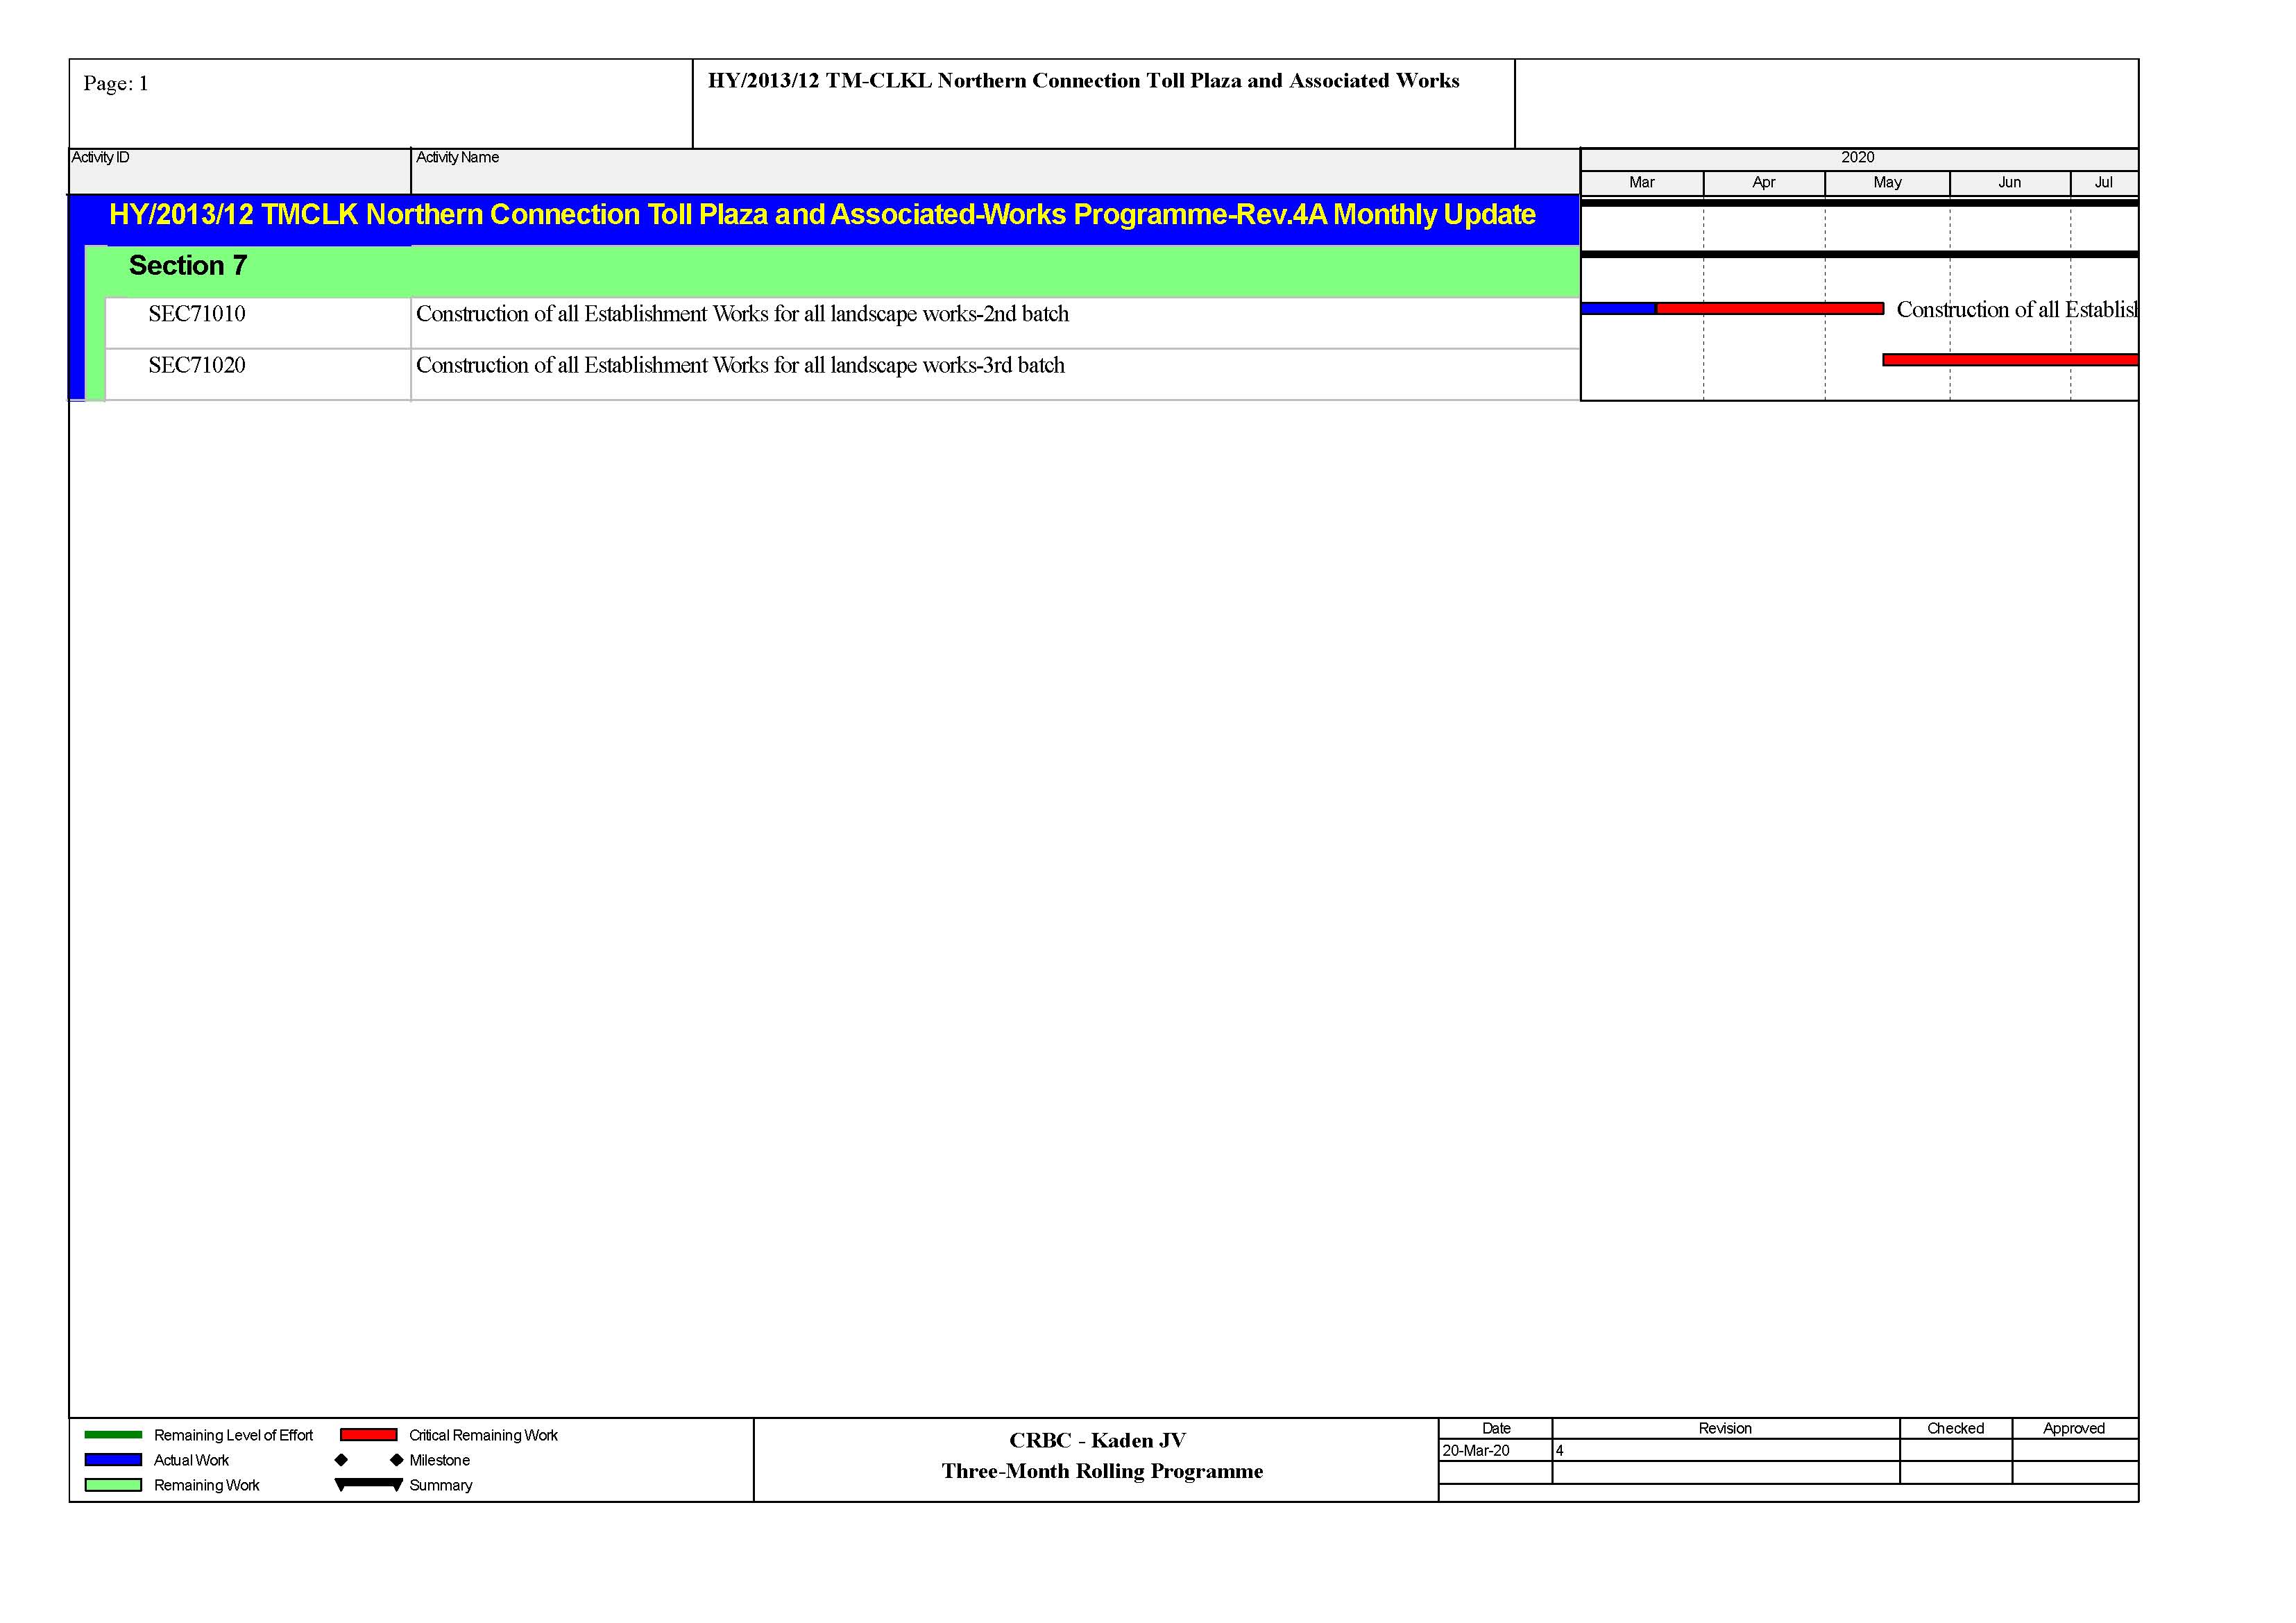Select the green 'Section 7' group band
Image resolution: width=2296 pixels, height=1623 pixels.
pos(832,271)
